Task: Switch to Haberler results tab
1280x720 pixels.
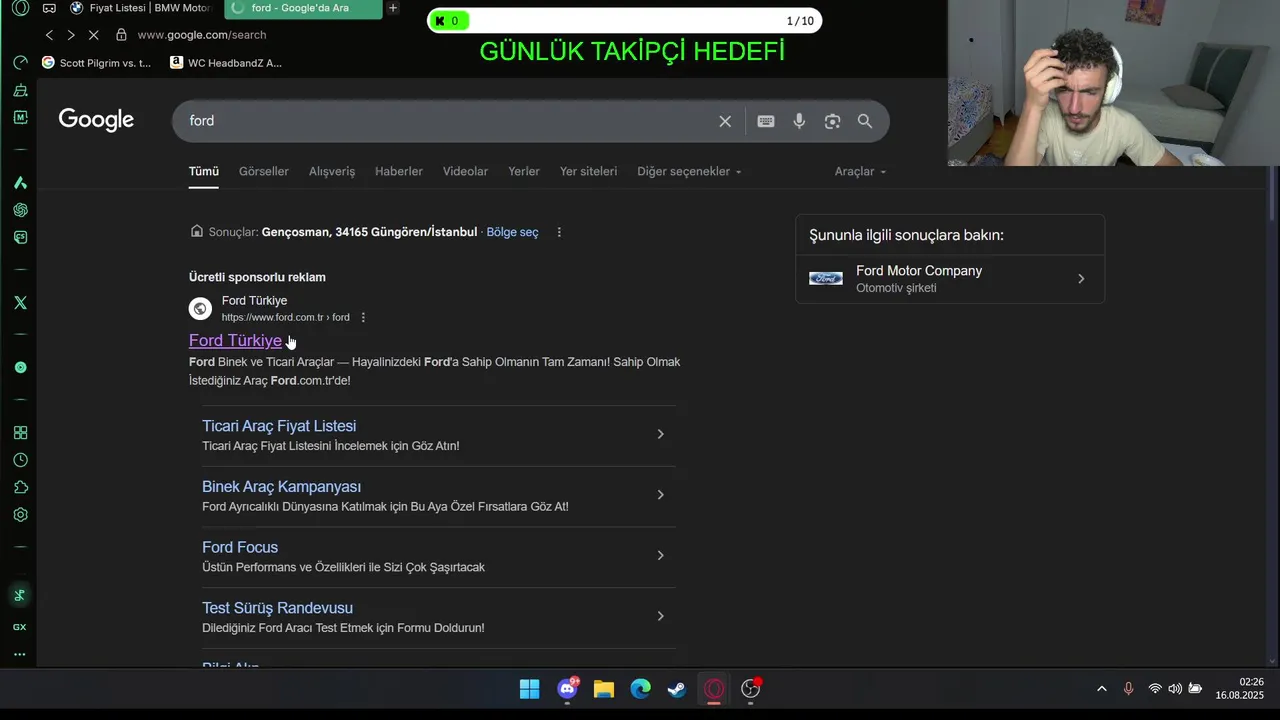Action: pyautogui.click(x=399, y=171)
